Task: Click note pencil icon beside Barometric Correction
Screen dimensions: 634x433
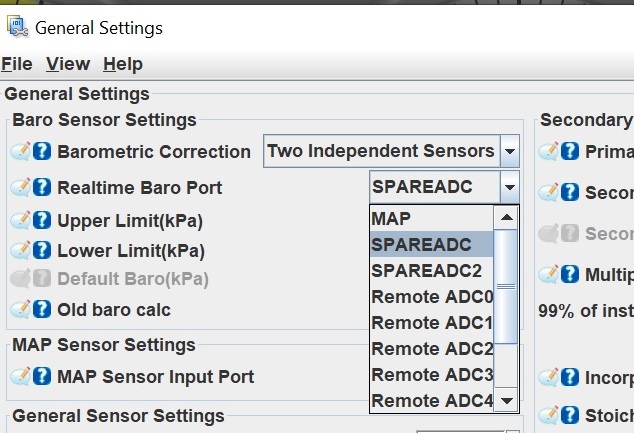Action: click(x=20, y=151)
